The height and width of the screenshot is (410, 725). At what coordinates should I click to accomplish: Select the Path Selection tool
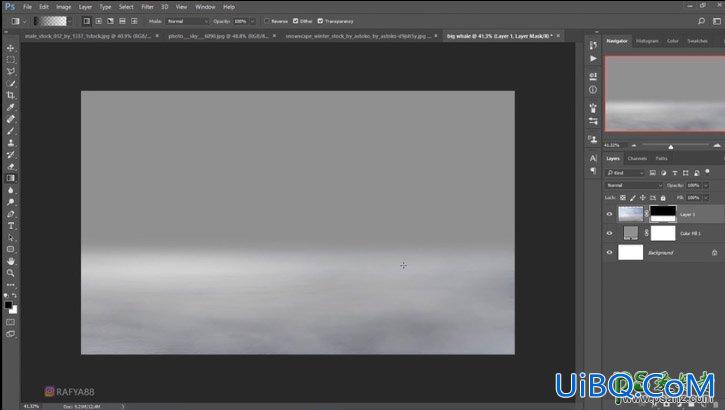tap(10, 238)
